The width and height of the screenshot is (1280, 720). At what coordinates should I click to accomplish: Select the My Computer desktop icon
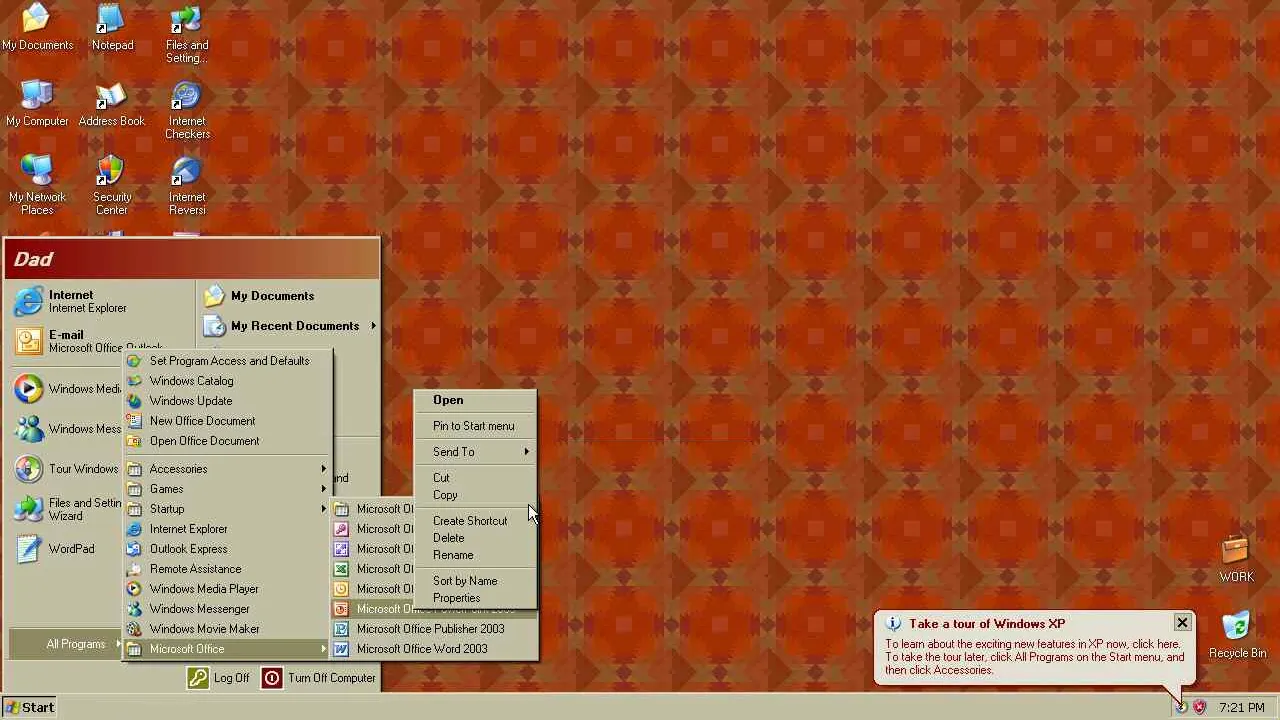37,104
